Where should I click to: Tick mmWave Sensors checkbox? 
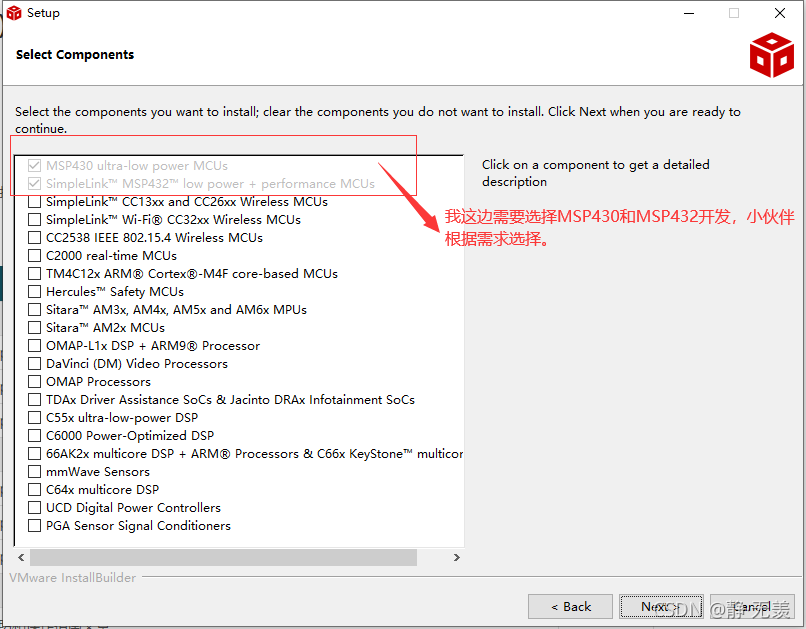coord(34,471)
